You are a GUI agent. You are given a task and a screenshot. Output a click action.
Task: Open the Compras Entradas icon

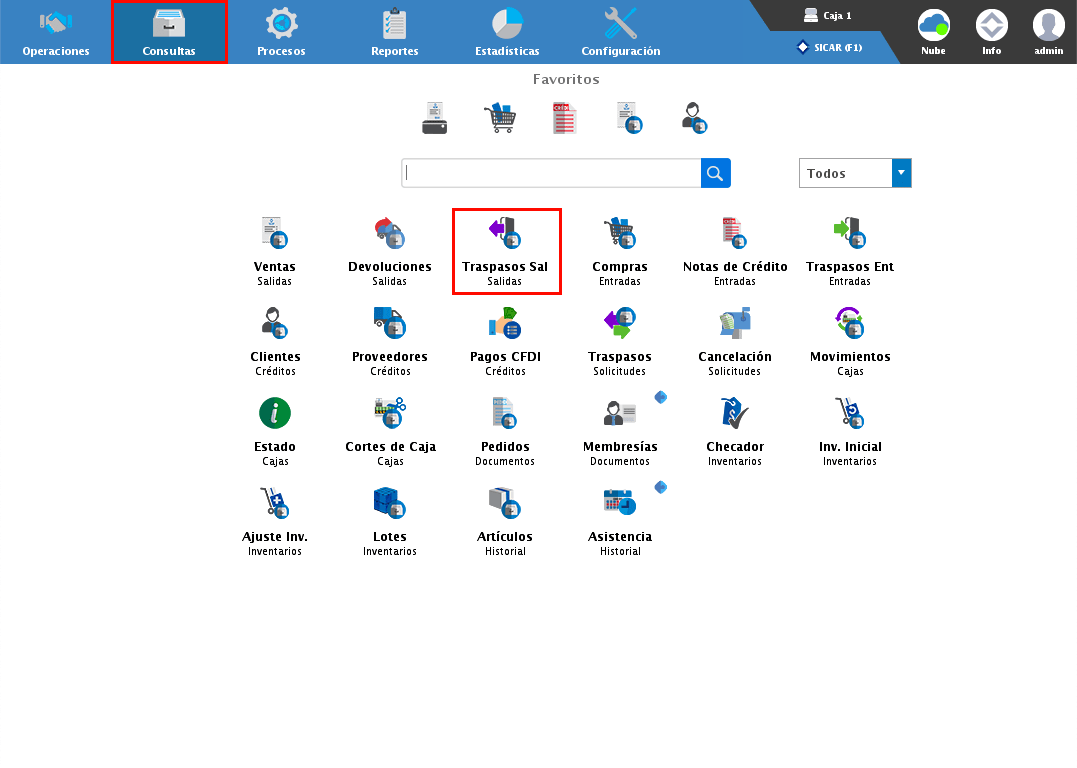620,235
